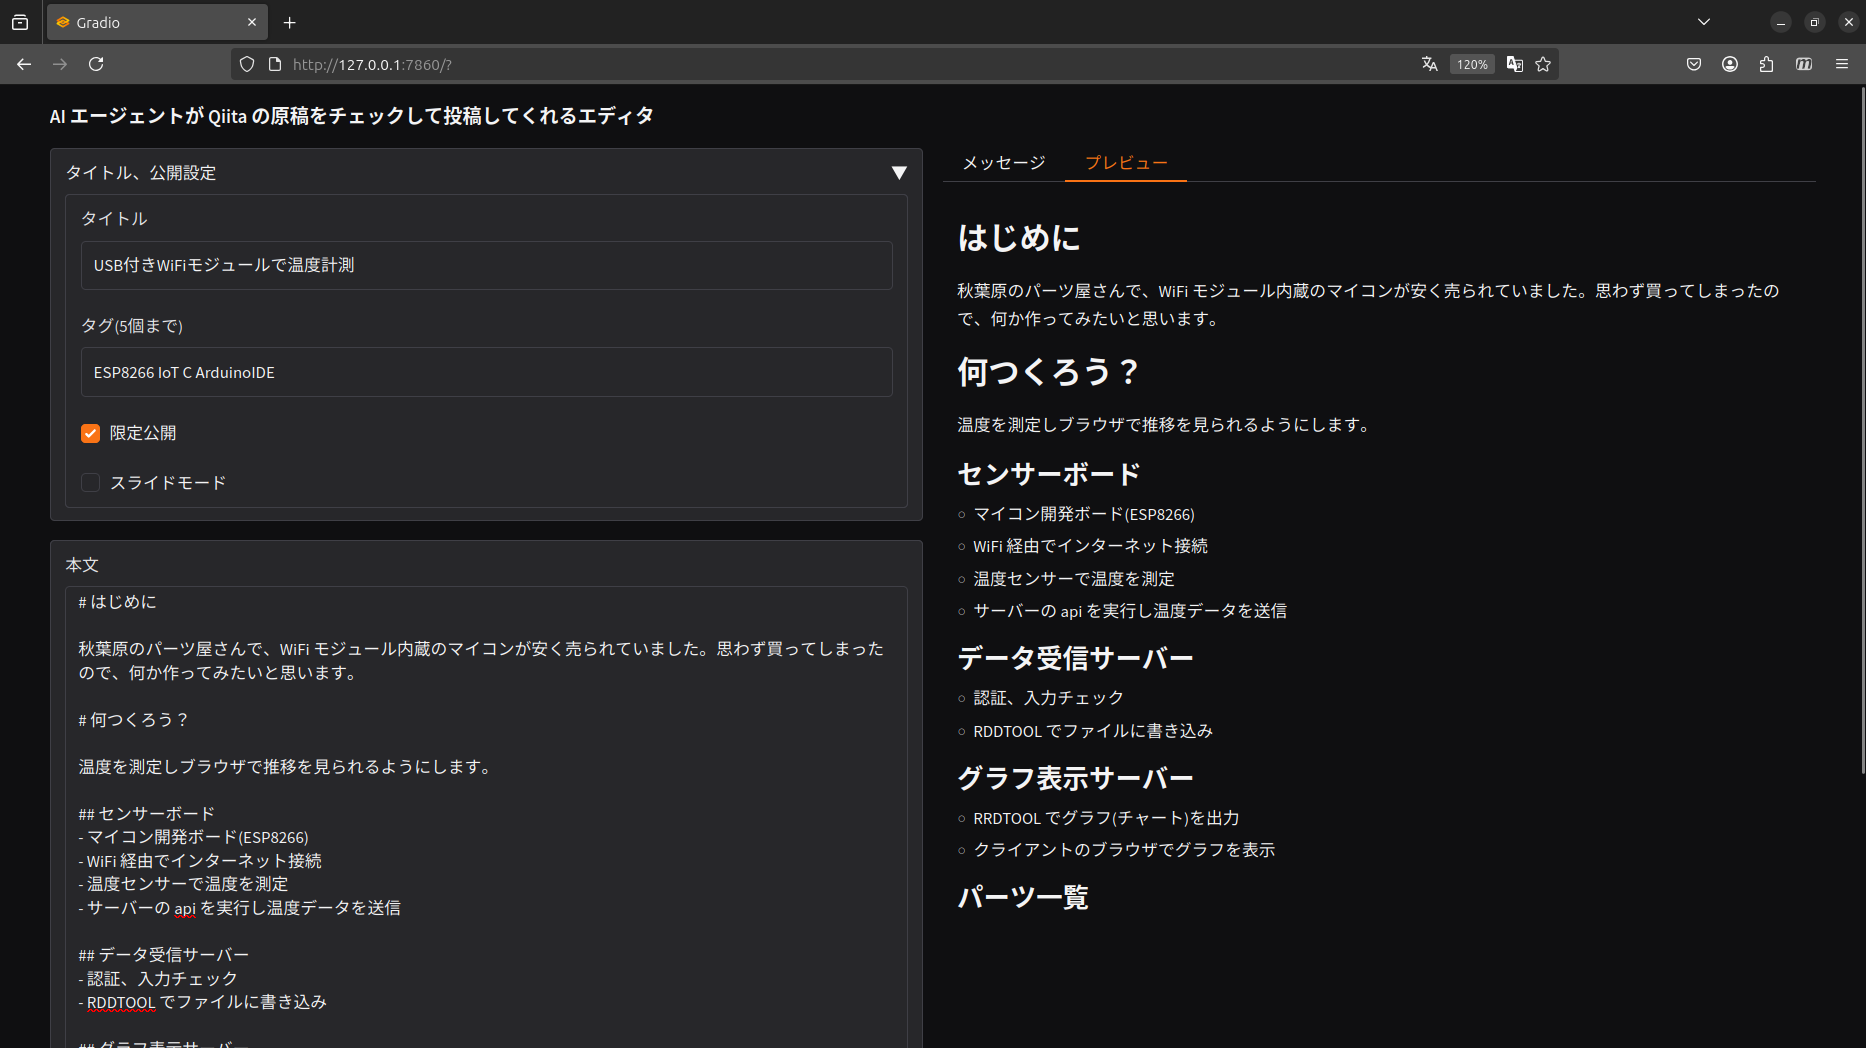Image resolution: width=1866 pixels, height=1048 pixels.
Task: Click the translate page icon
Action: (x=1430, y=64)
